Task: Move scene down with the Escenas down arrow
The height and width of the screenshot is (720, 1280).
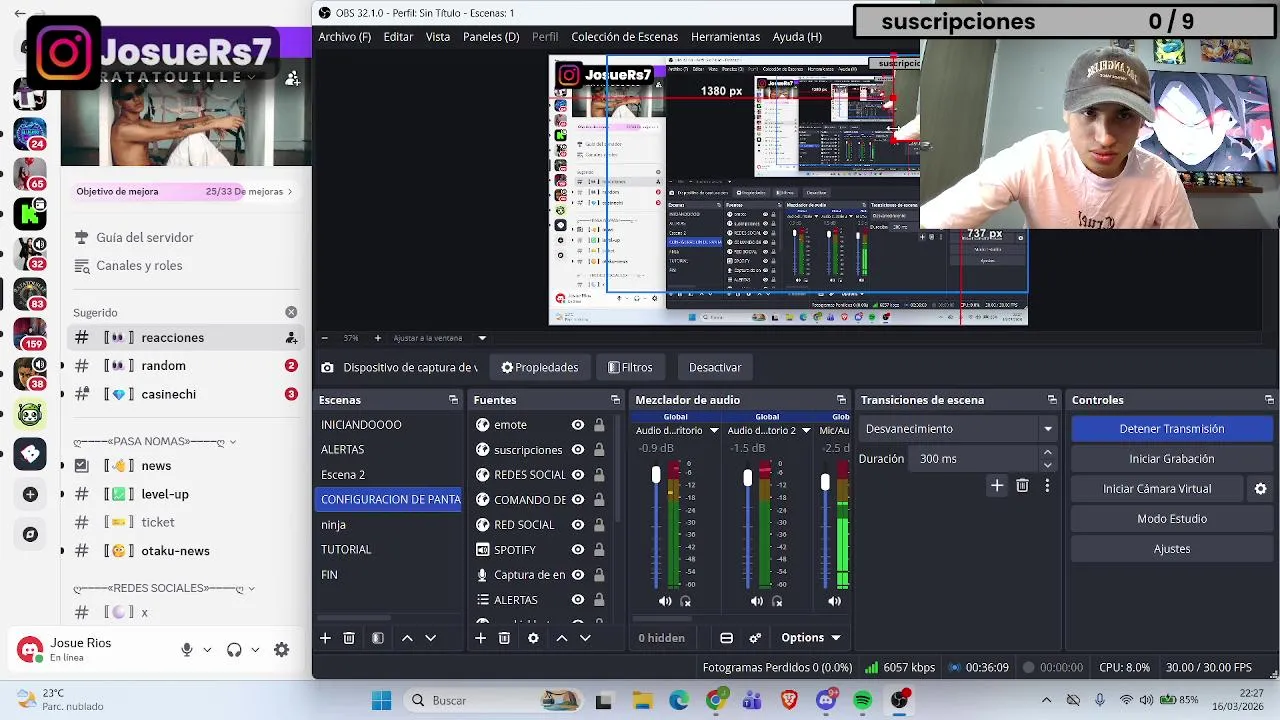Action: [431, 638]
